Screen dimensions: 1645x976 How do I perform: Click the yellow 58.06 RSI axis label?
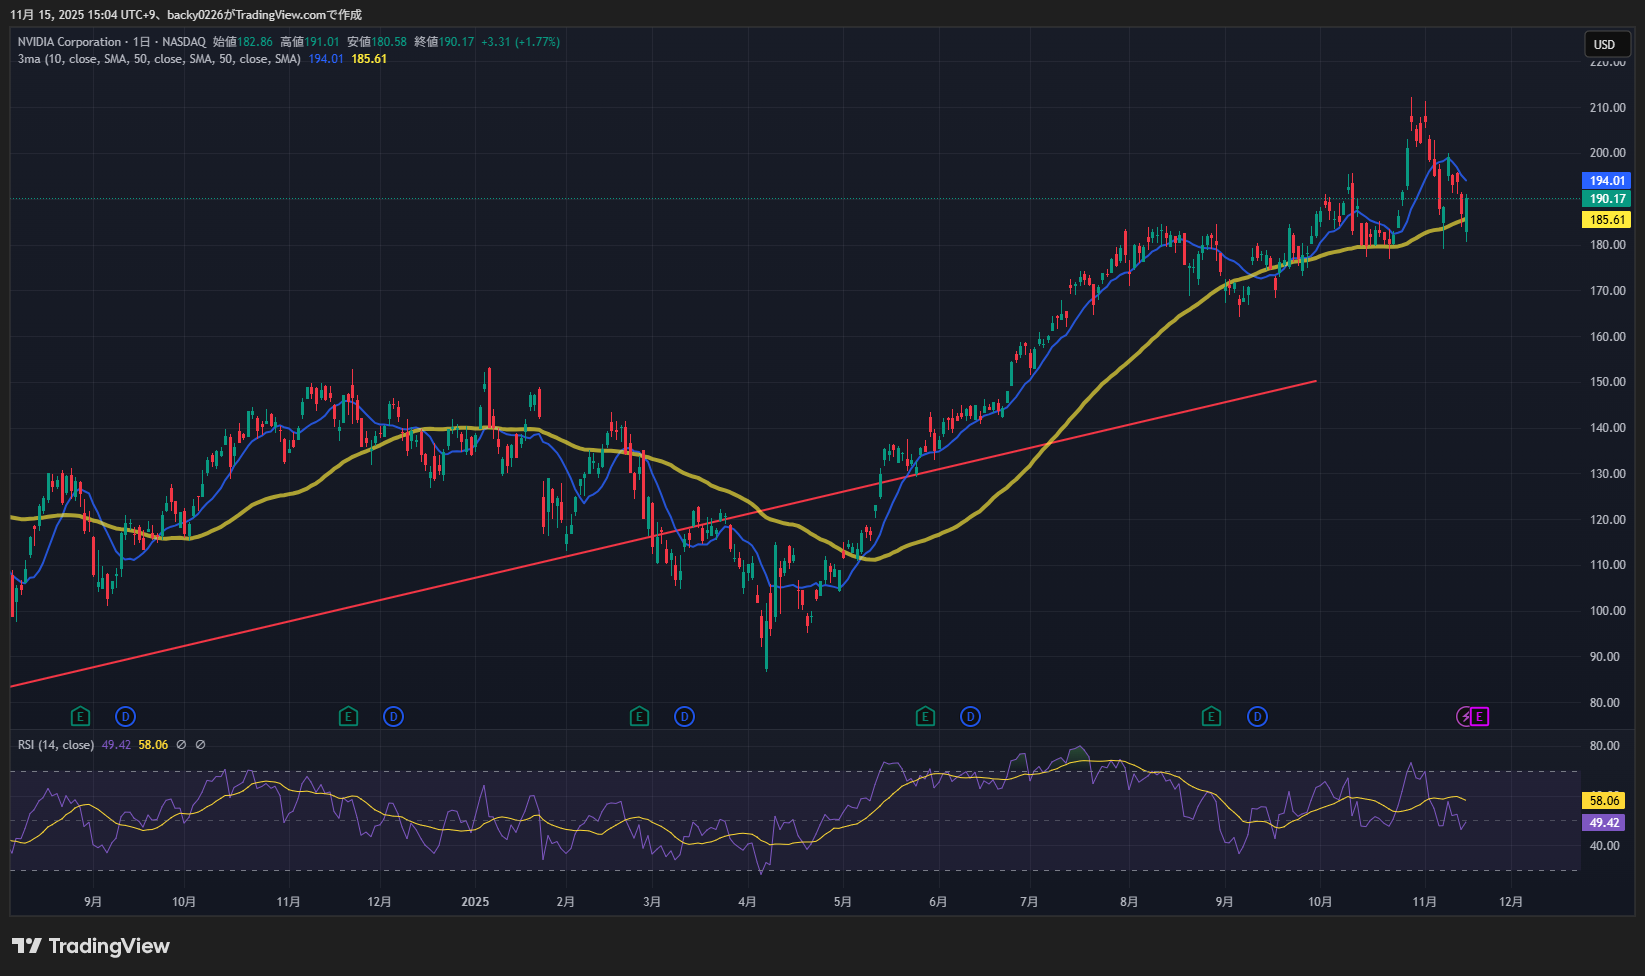pyautogui.click(x=1604, y=800)
